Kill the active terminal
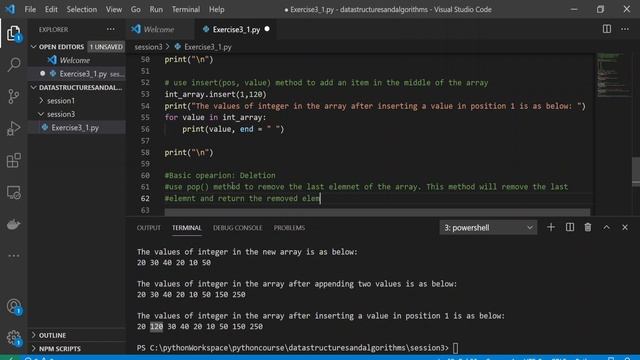 click(588, 227)
